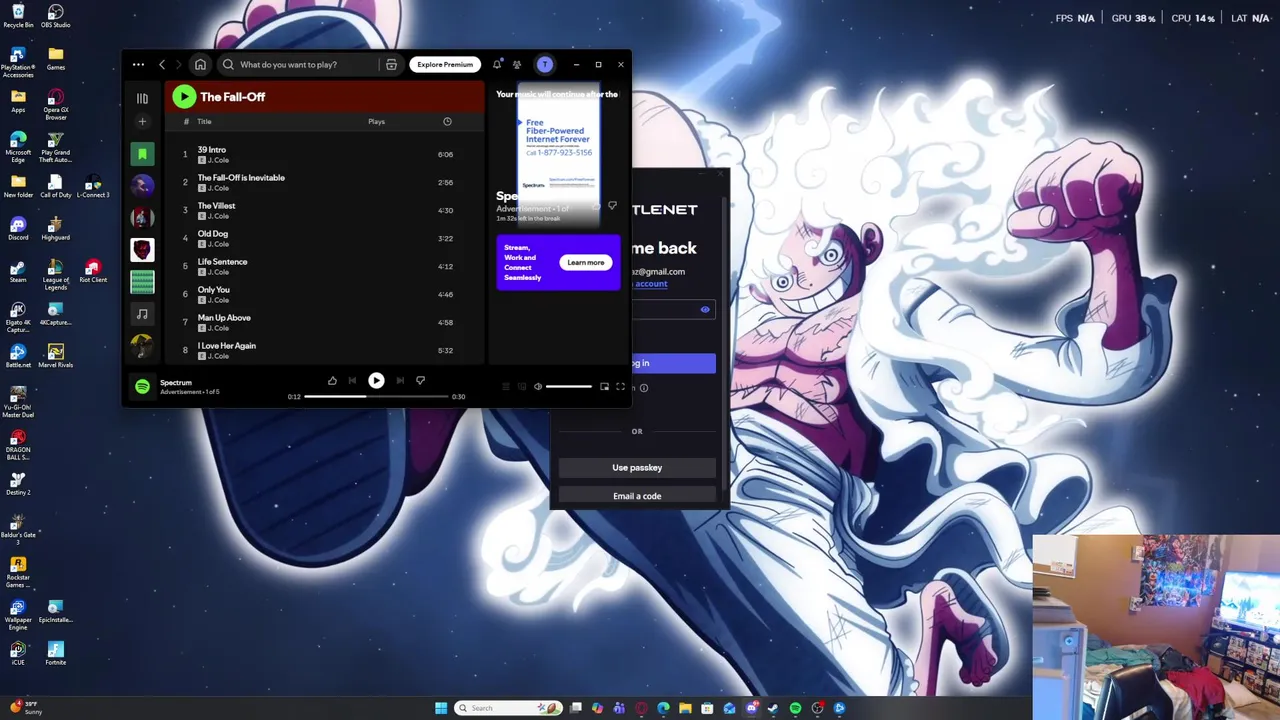The height and width of the screenshot is (720, 1280).
Task: Skip to next track in player
Action: 400,380
